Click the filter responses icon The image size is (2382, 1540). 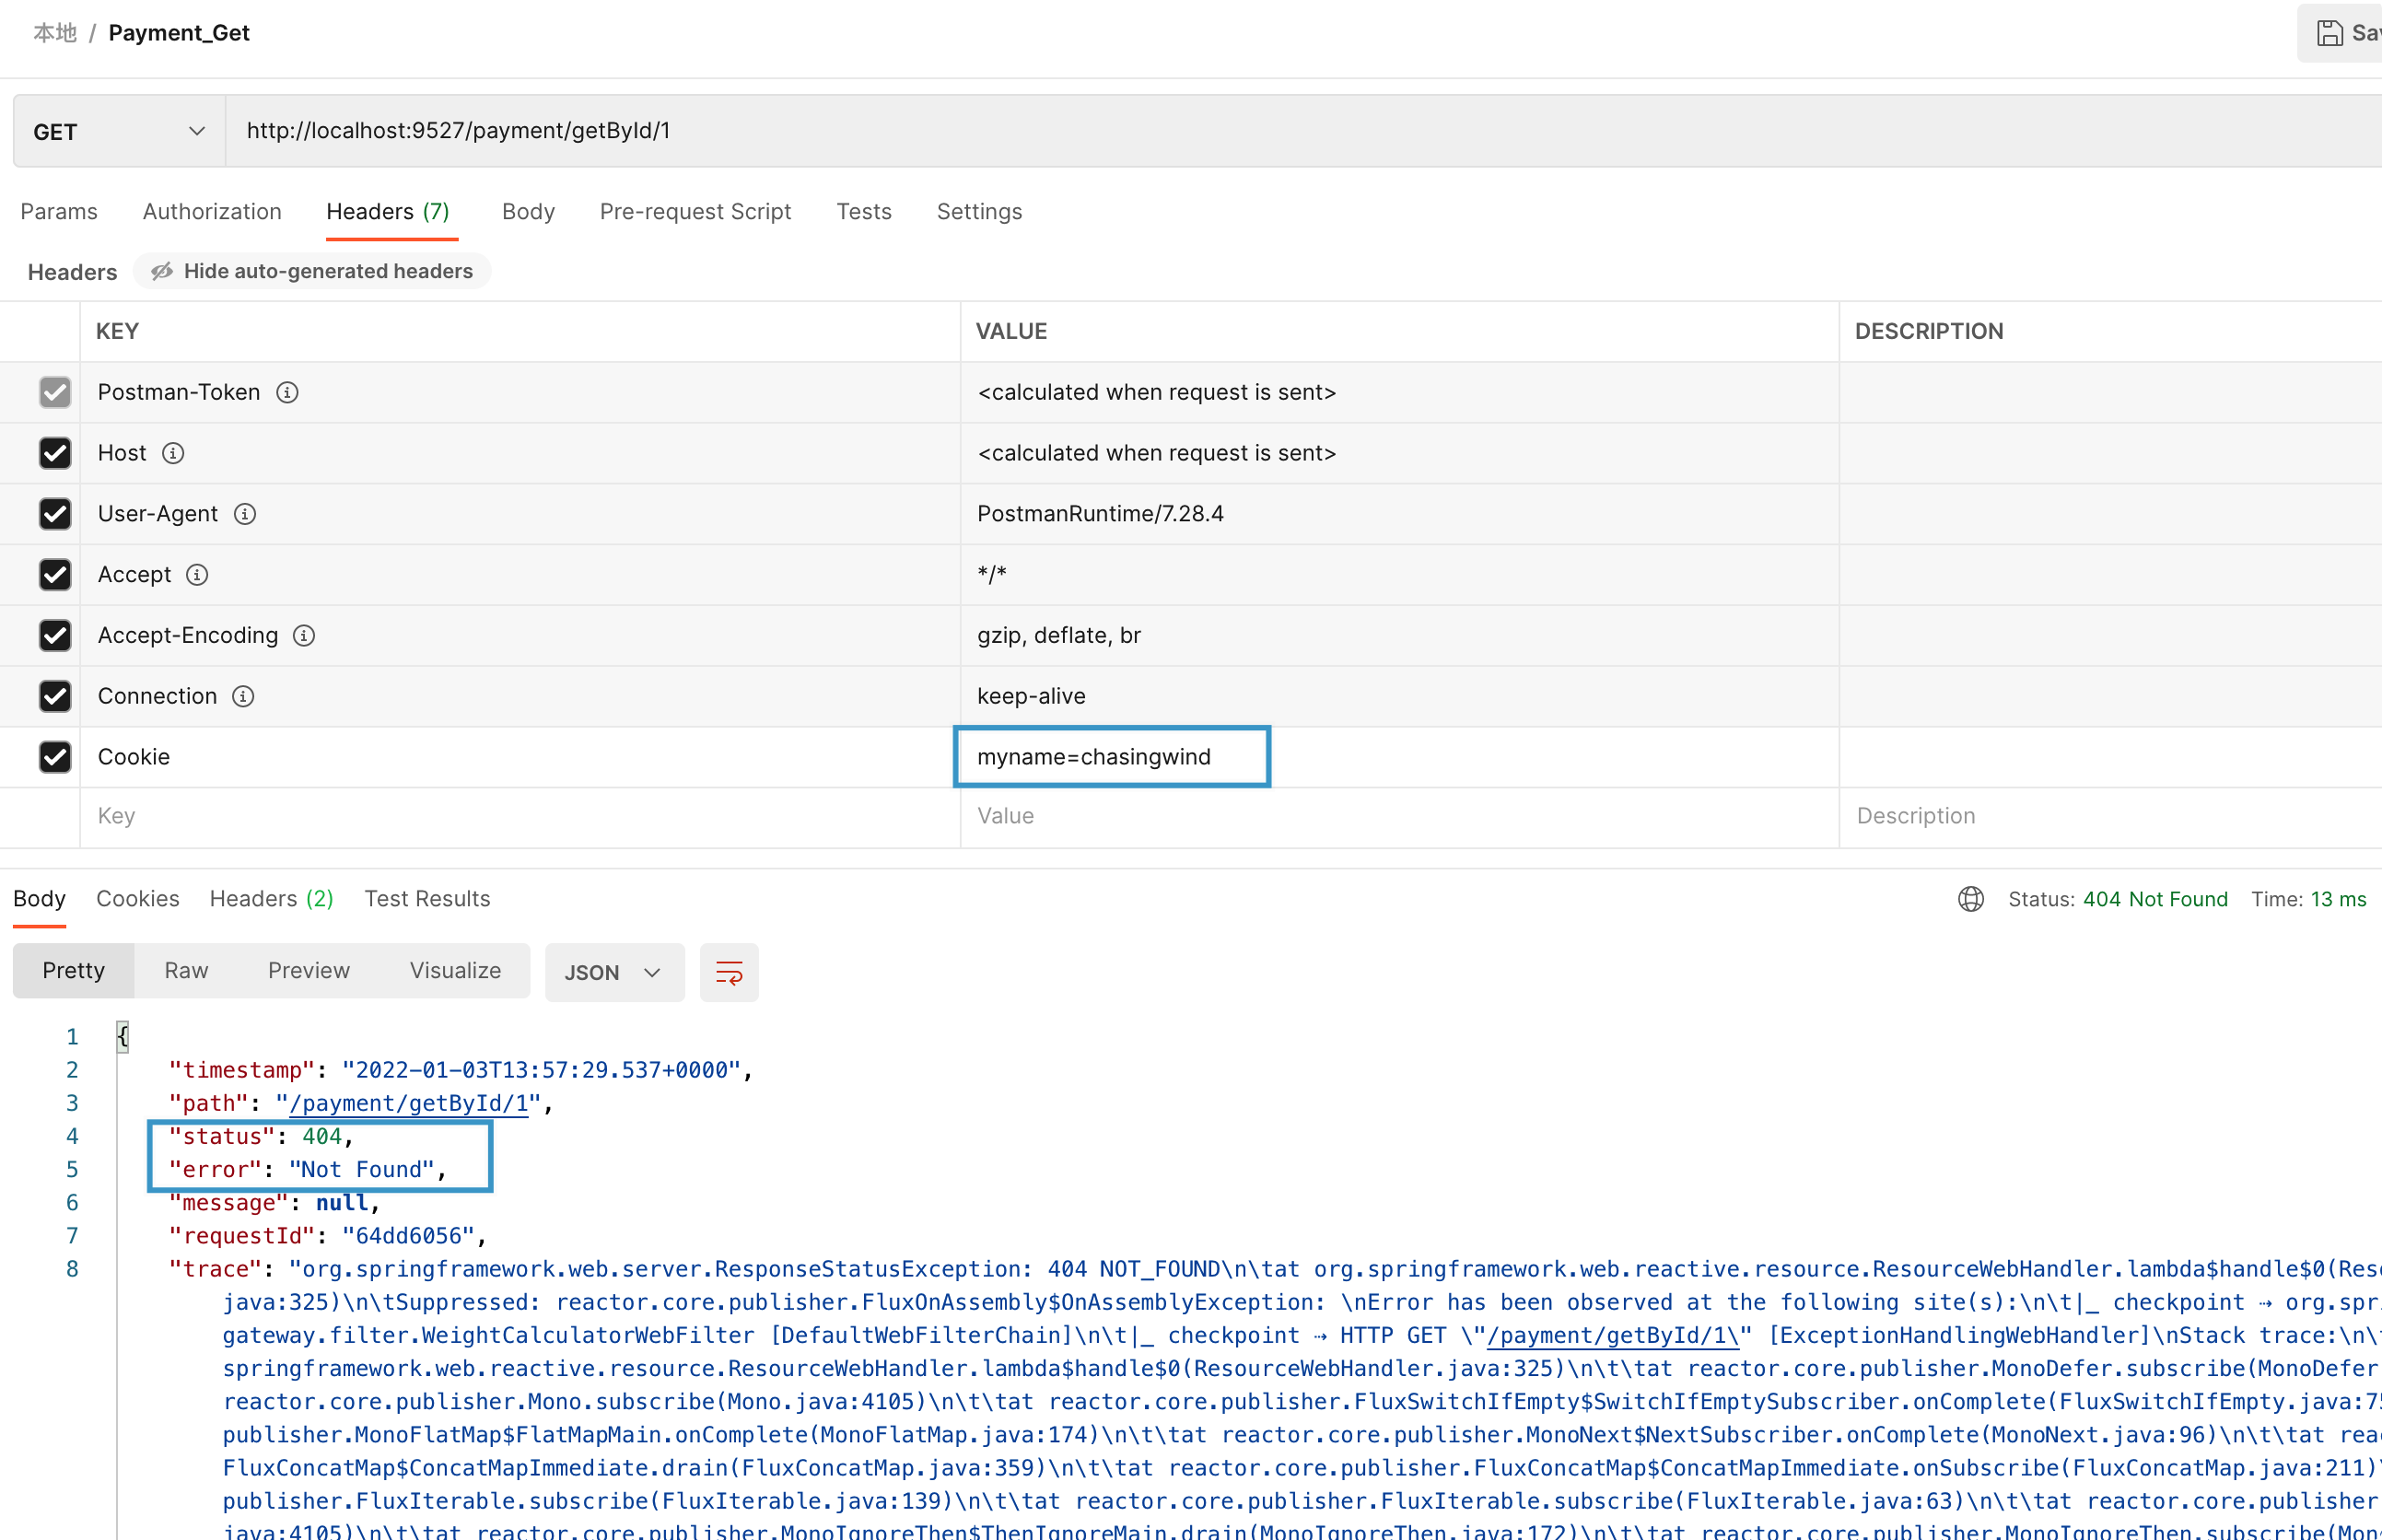click(x=728, y=971)
